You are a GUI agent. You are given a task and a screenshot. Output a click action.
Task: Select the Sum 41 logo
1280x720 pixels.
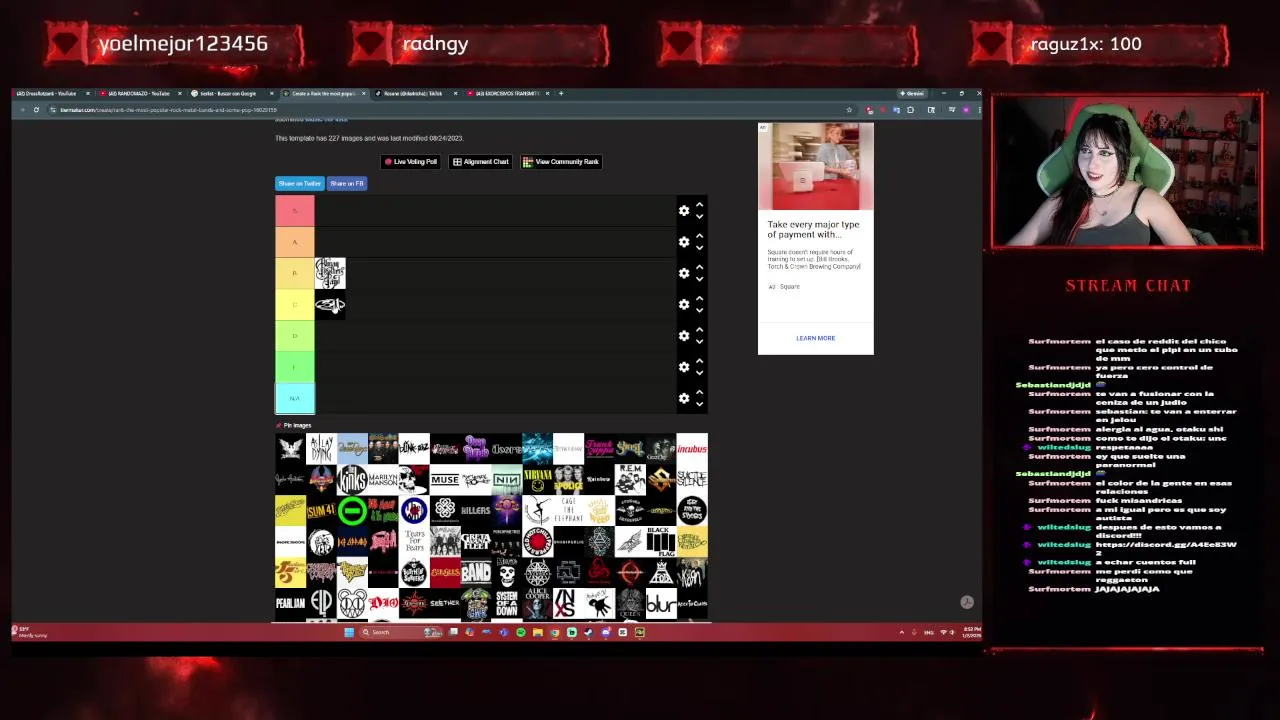click(321, 510)
